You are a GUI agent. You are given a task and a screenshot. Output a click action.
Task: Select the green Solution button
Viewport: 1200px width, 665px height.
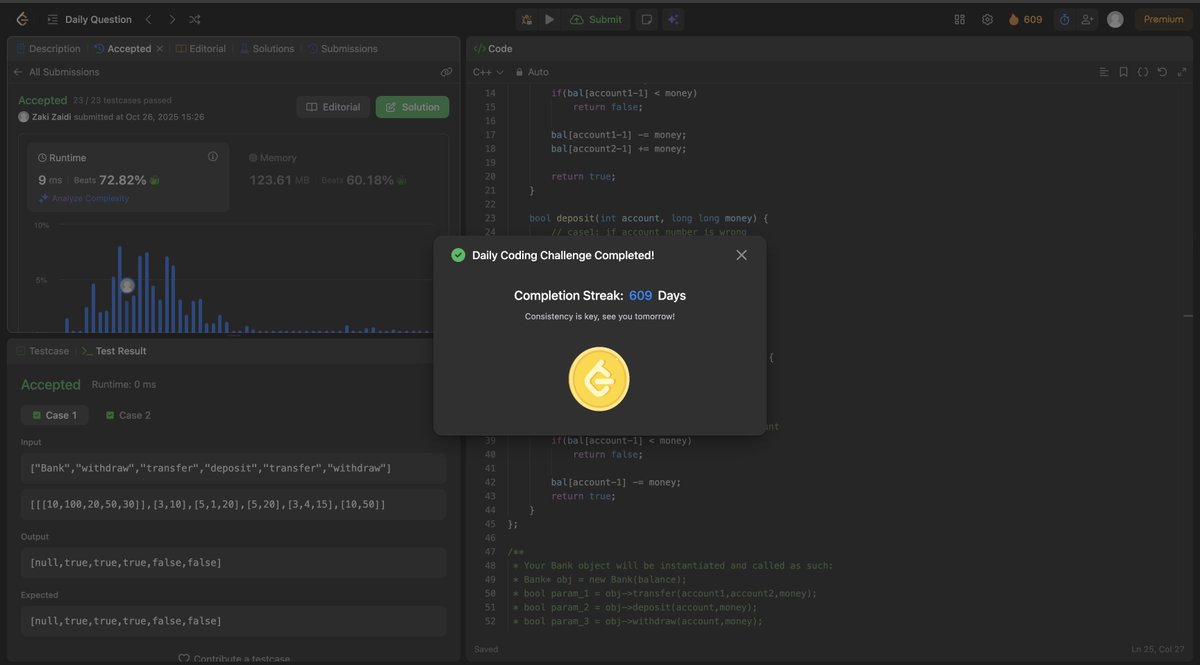click(x=411, y=106)
